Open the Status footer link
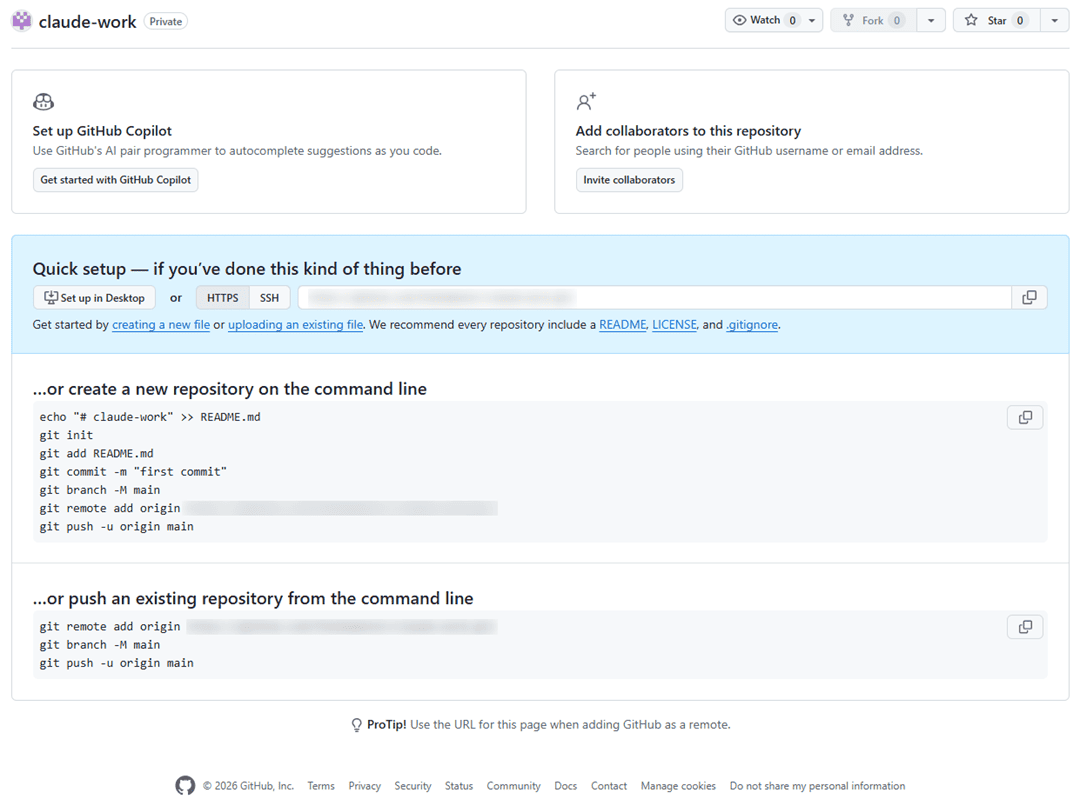The height and width of the screenshot is (806, 1080). (459, 786)
